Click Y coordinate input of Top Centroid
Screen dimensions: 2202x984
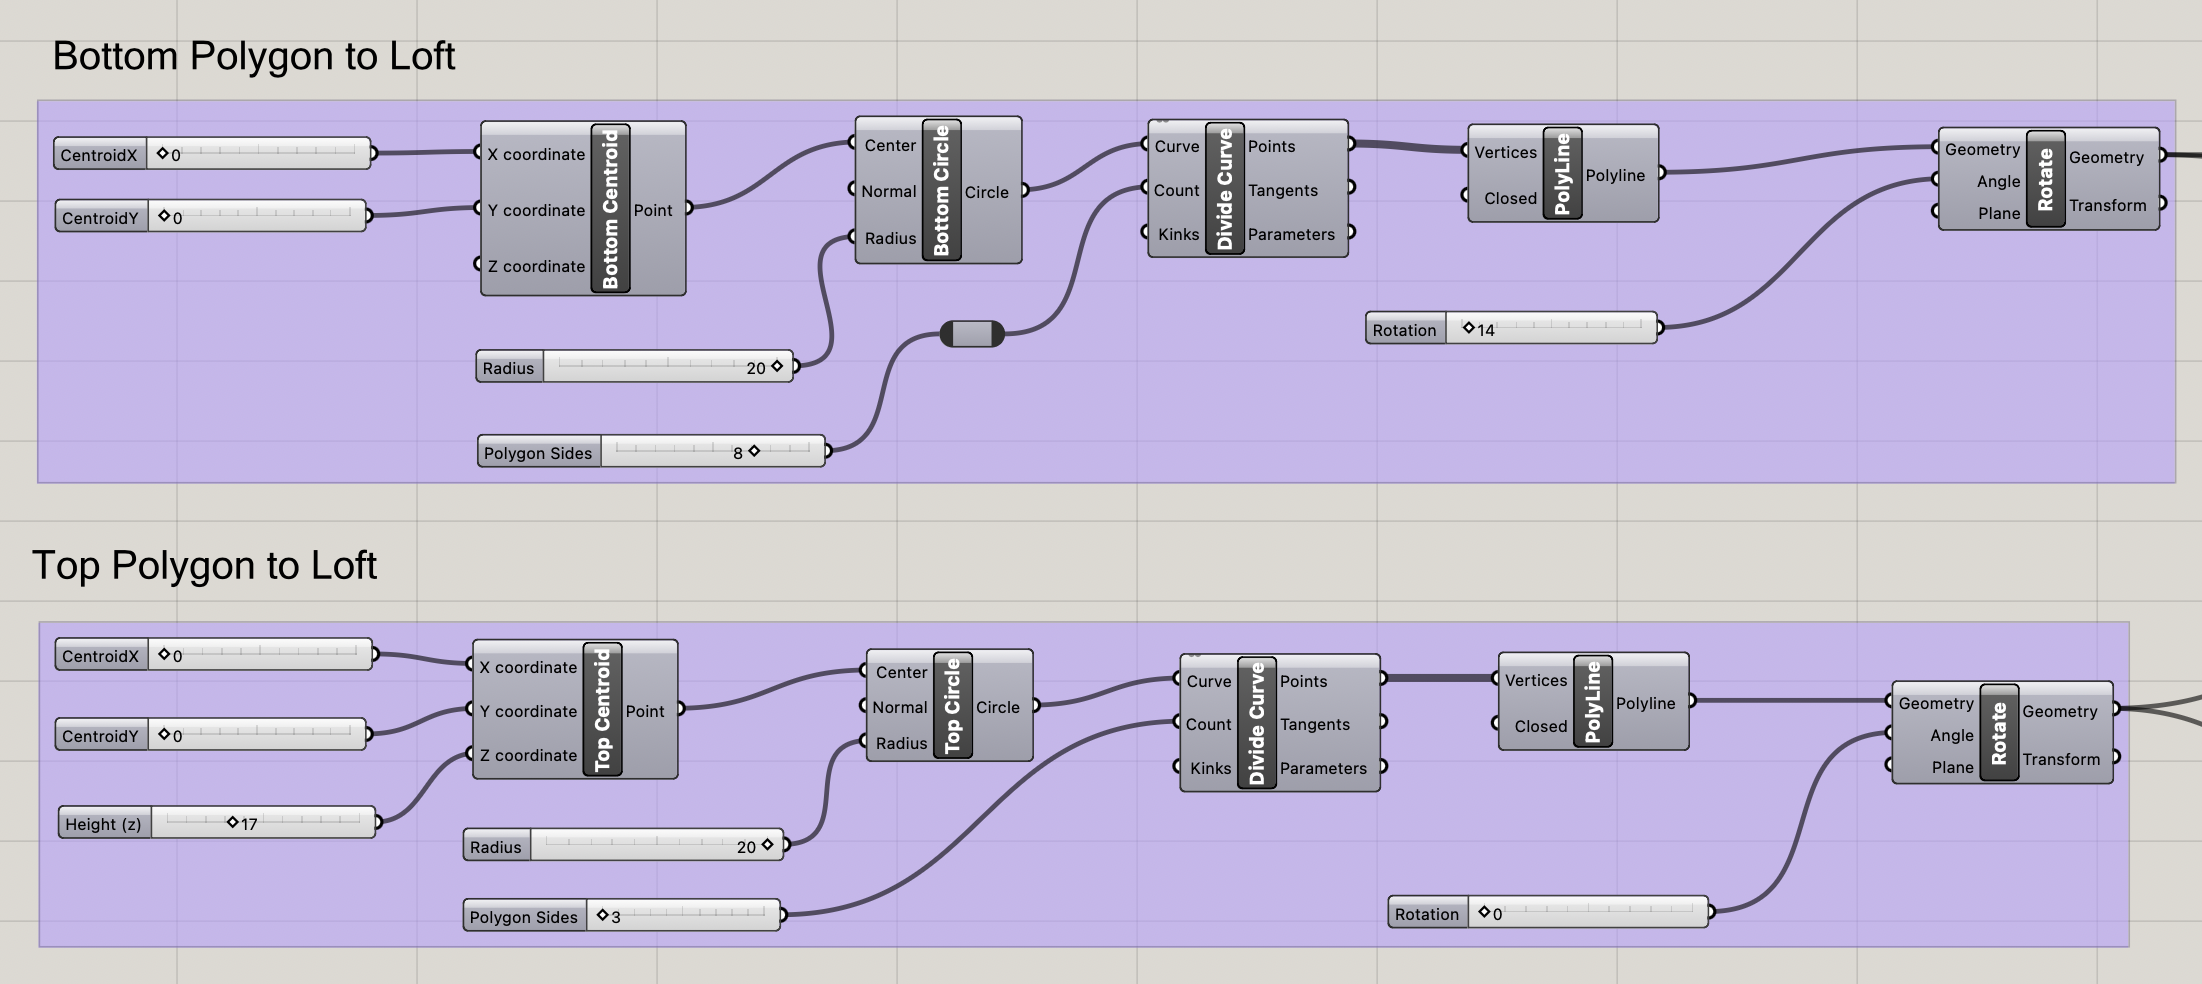click(528, 711)
